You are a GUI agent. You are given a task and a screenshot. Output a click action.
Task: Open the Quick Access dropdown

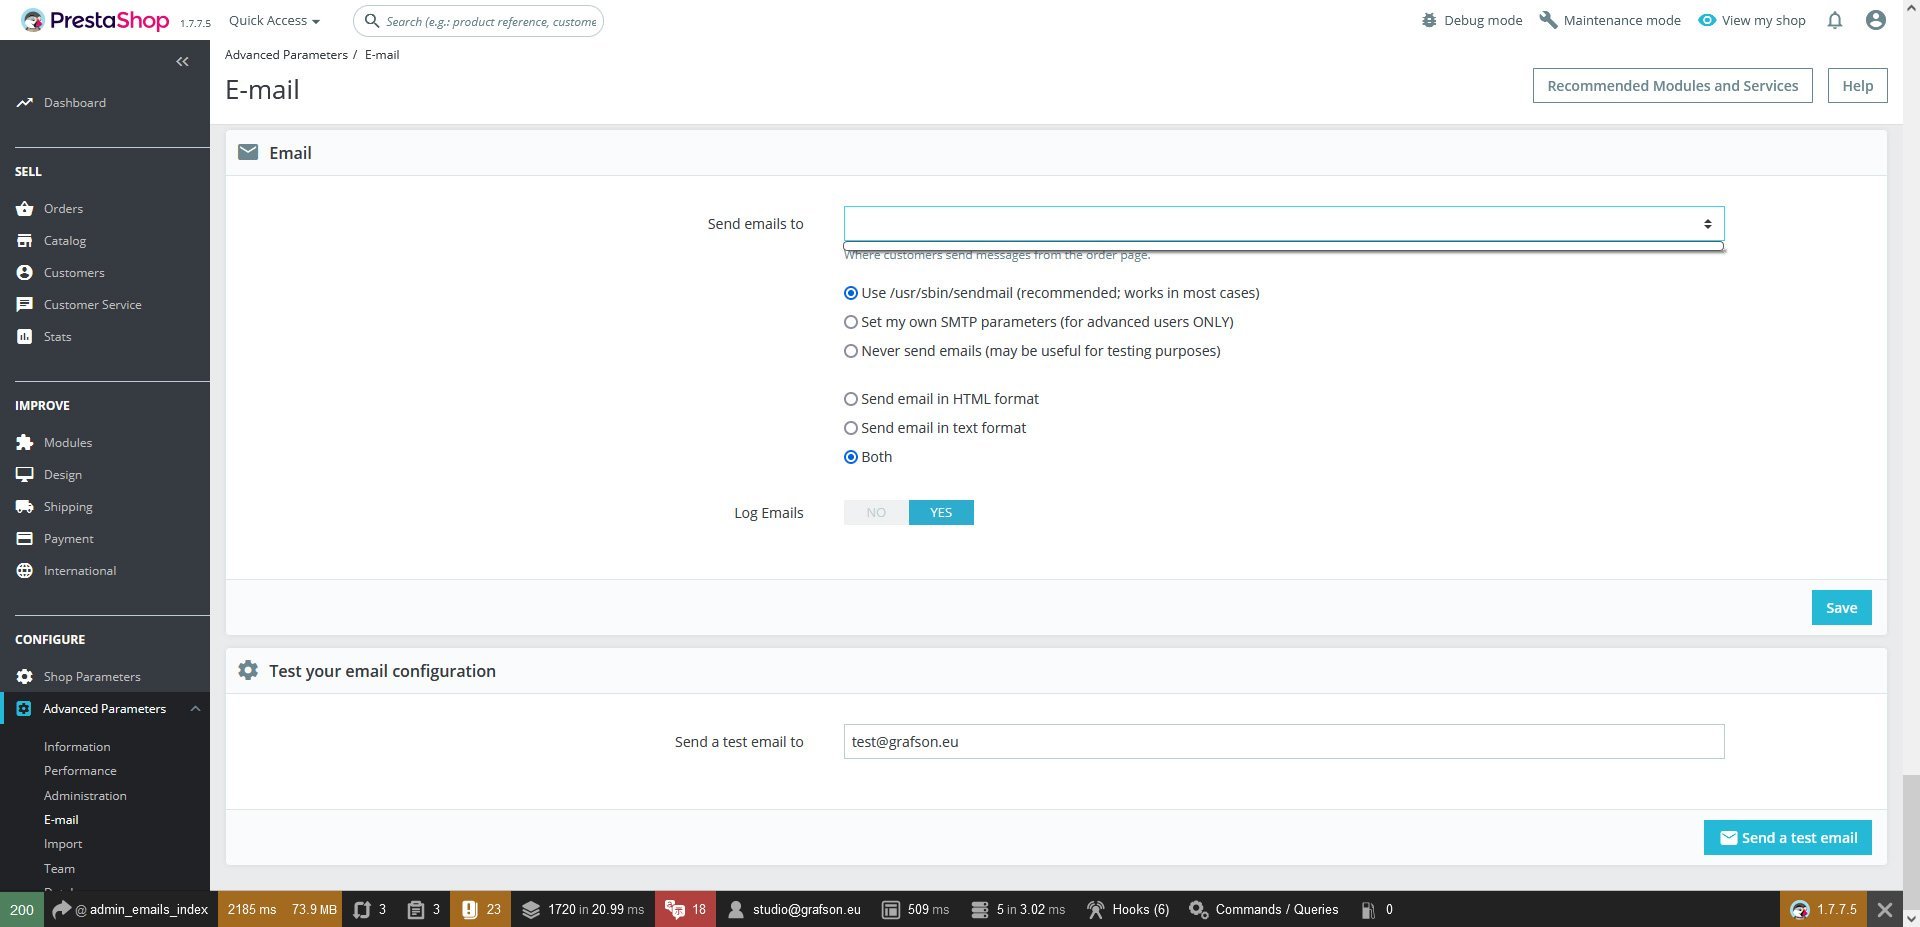(274, 20)
